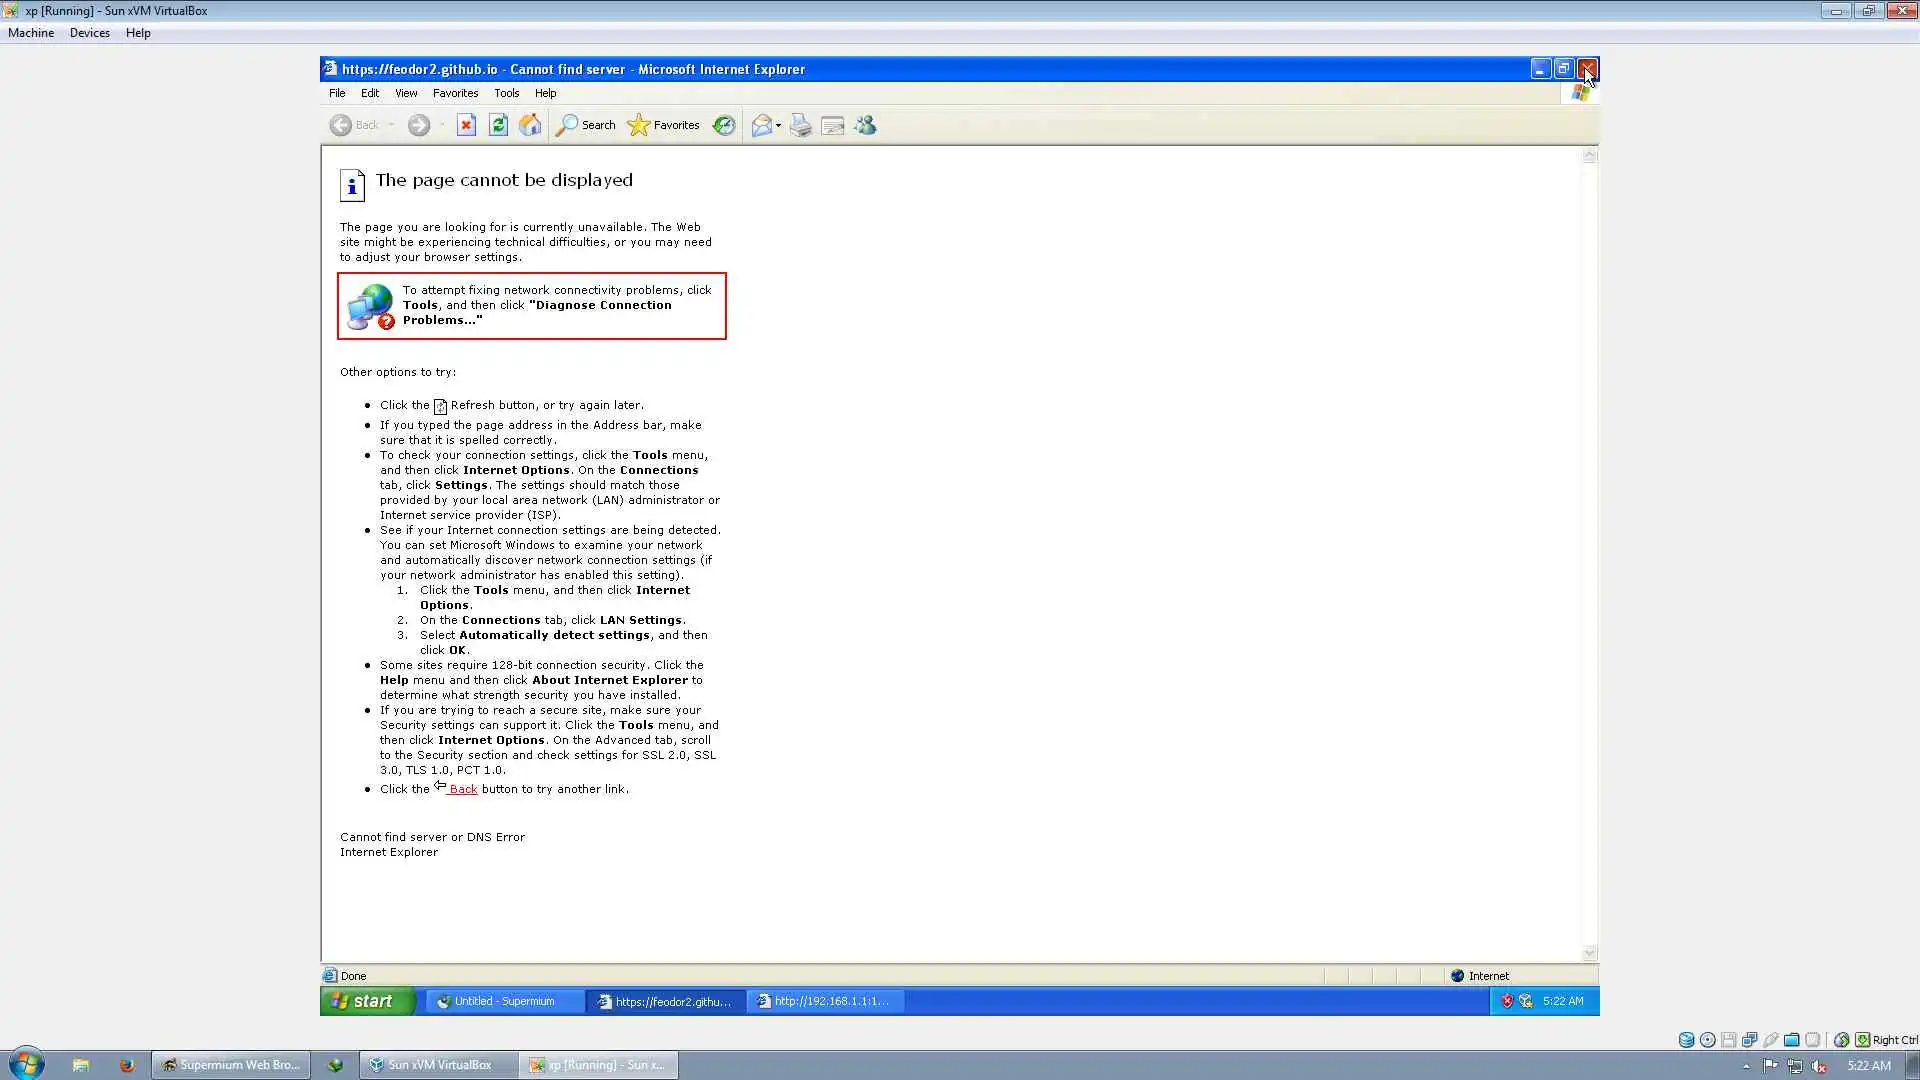
Task: Click the Edit page toolbar icon
Action: coord(832,125)
